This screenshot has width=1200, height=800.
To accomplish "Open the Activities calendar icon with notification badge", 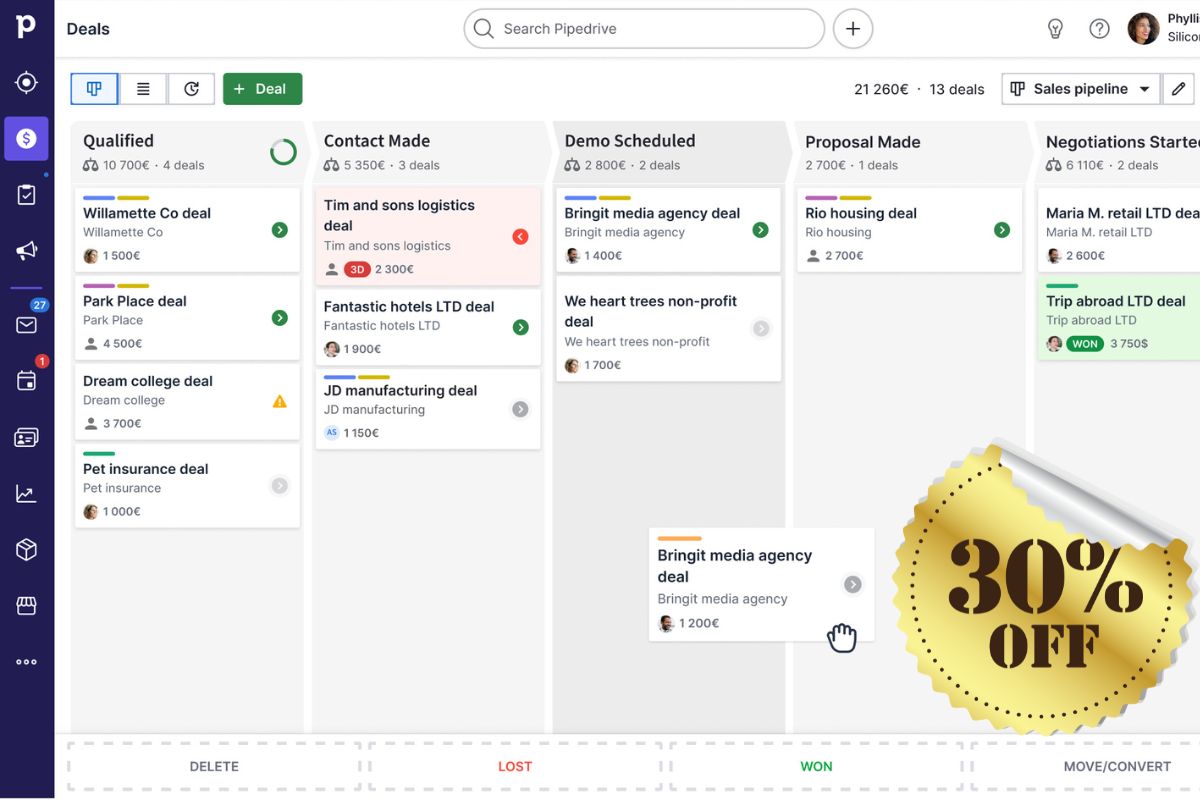I will 26,380.
